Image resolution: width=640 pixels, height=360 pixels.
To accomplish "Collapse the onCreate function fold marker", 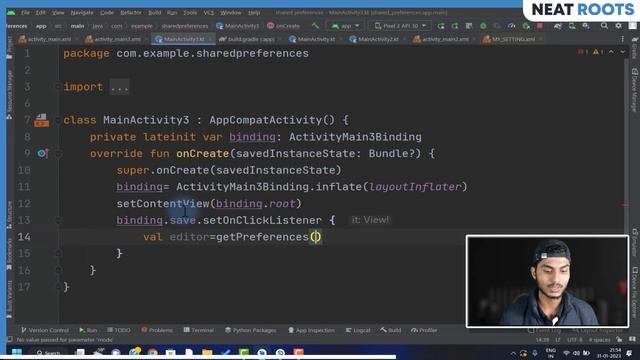I will pos(58,154).
